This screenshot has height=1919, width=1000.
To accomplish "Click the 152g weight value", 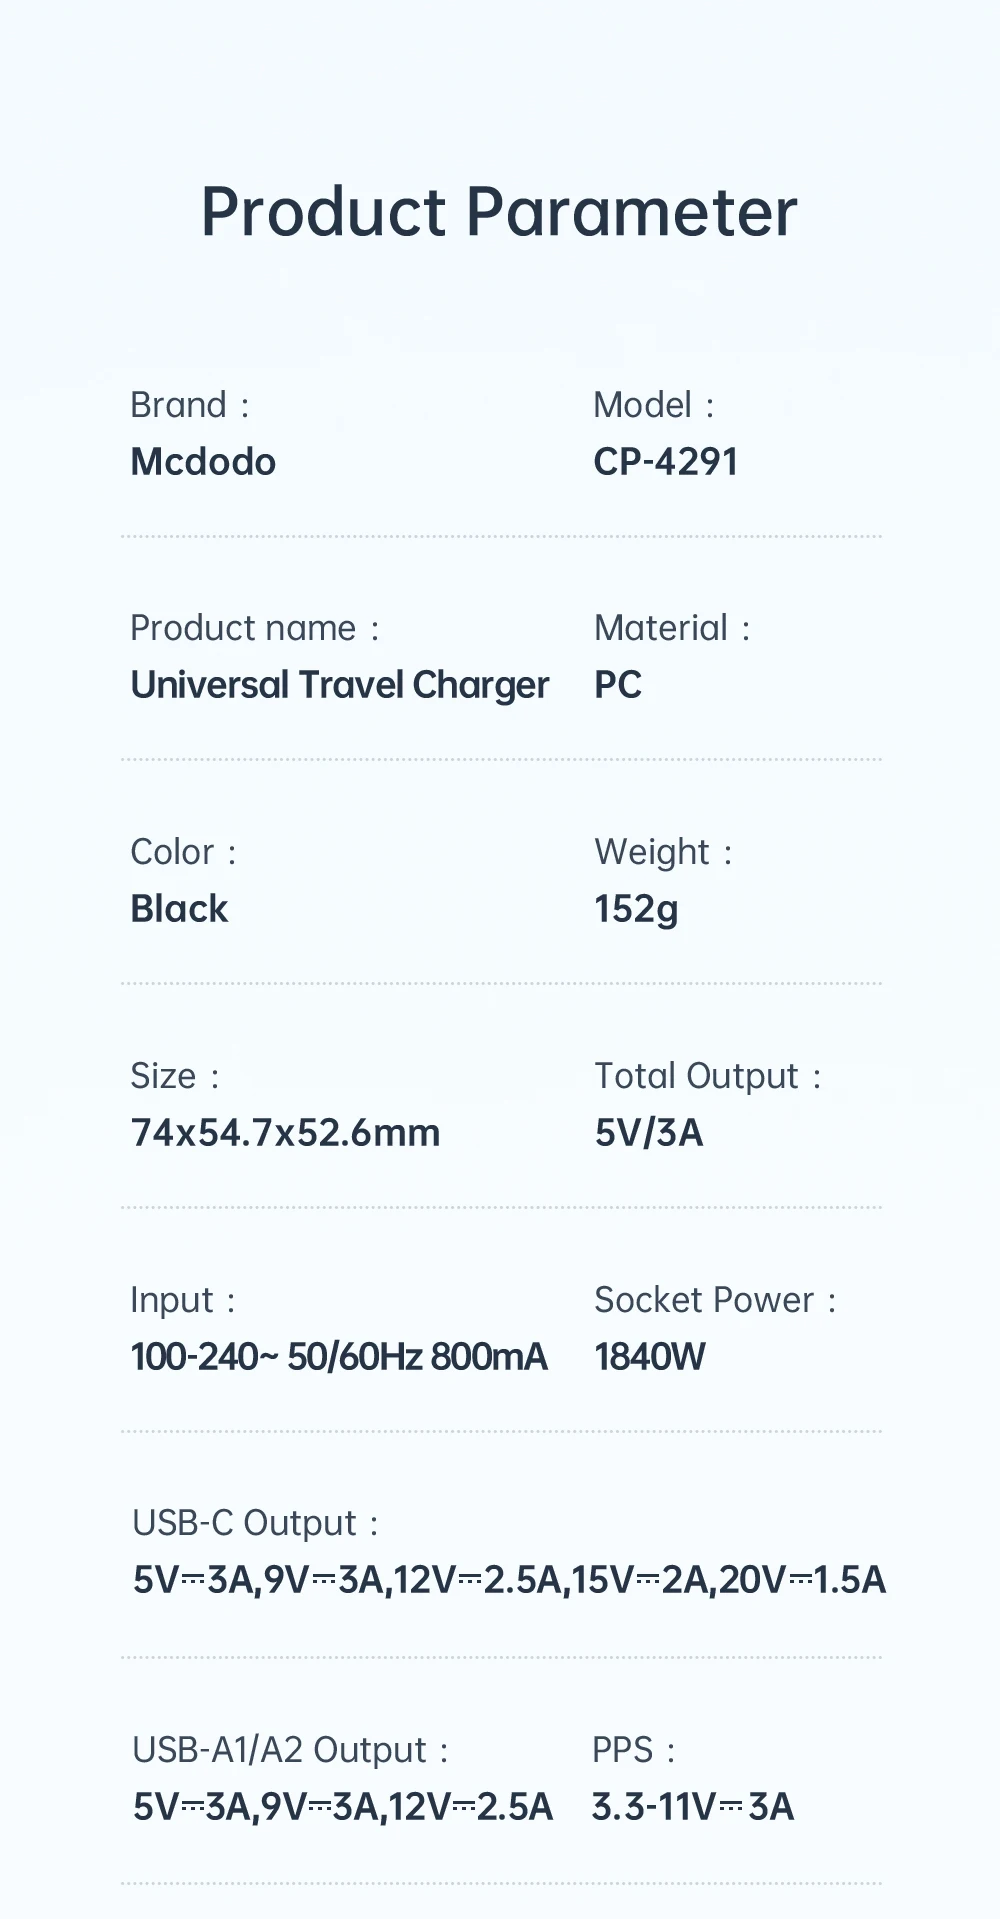I will coord(636,909).
